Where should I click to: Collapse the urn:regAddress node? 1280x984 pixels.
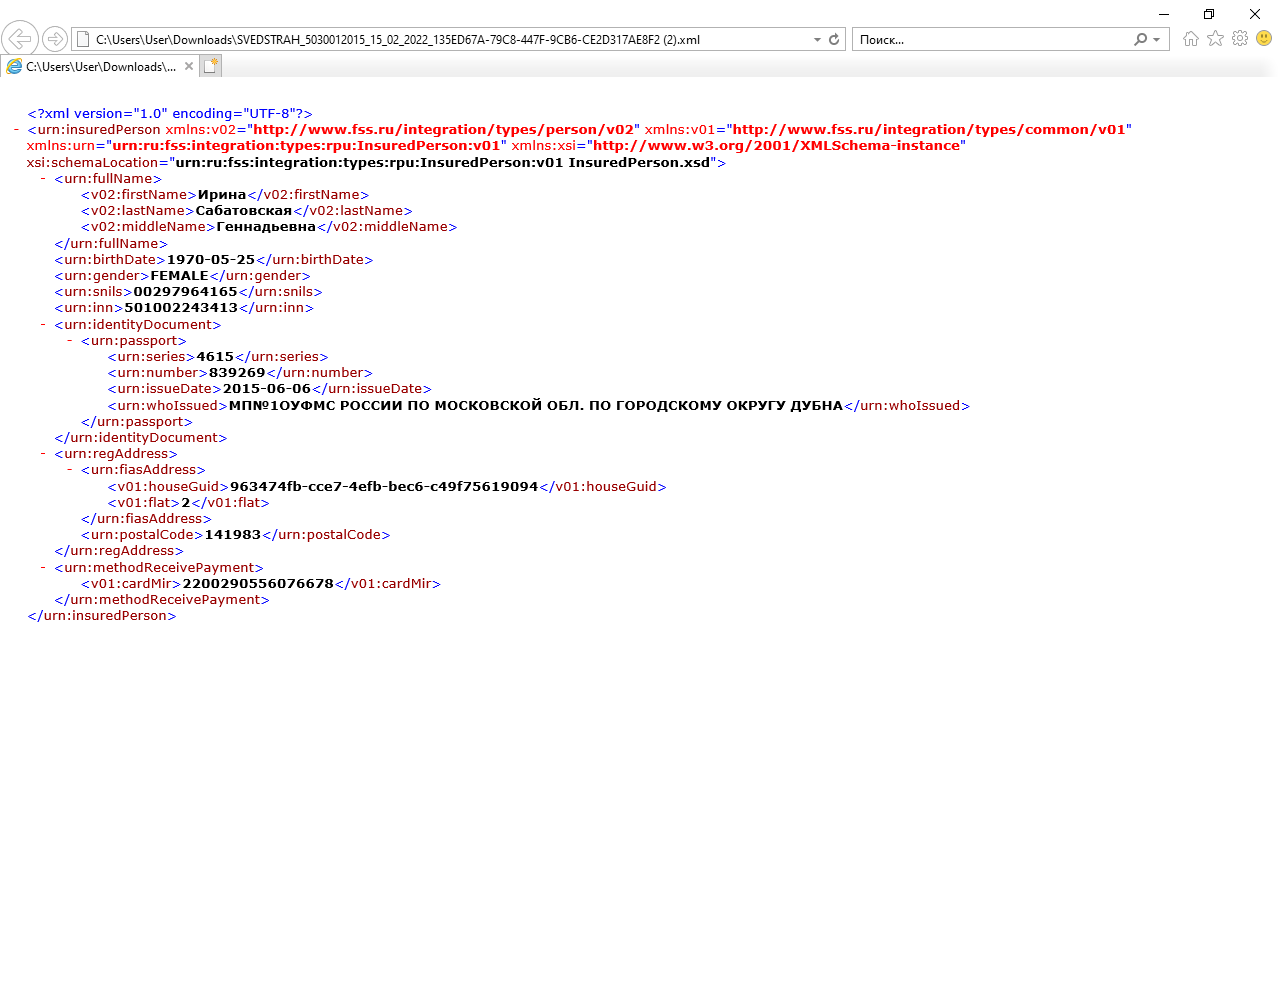pyautogui.click(x=43, y=454)
